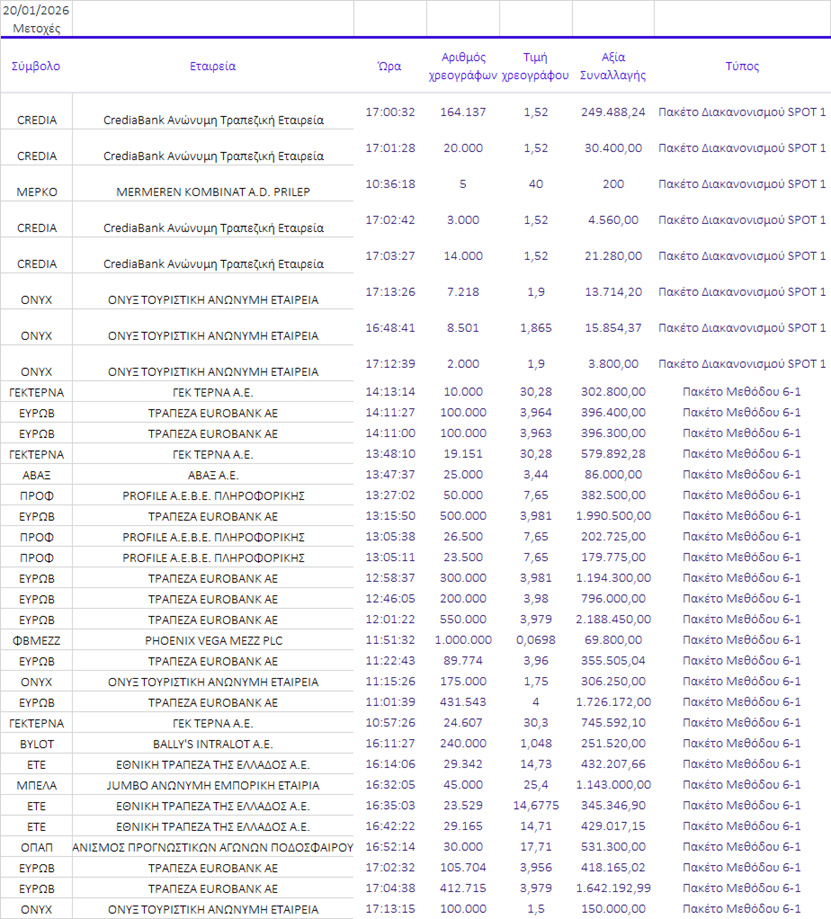The height and width of the screenshot is (919, 831).
Task: Click the ΜΠΕΛΑ symbol cell
Action: [36, 785]
